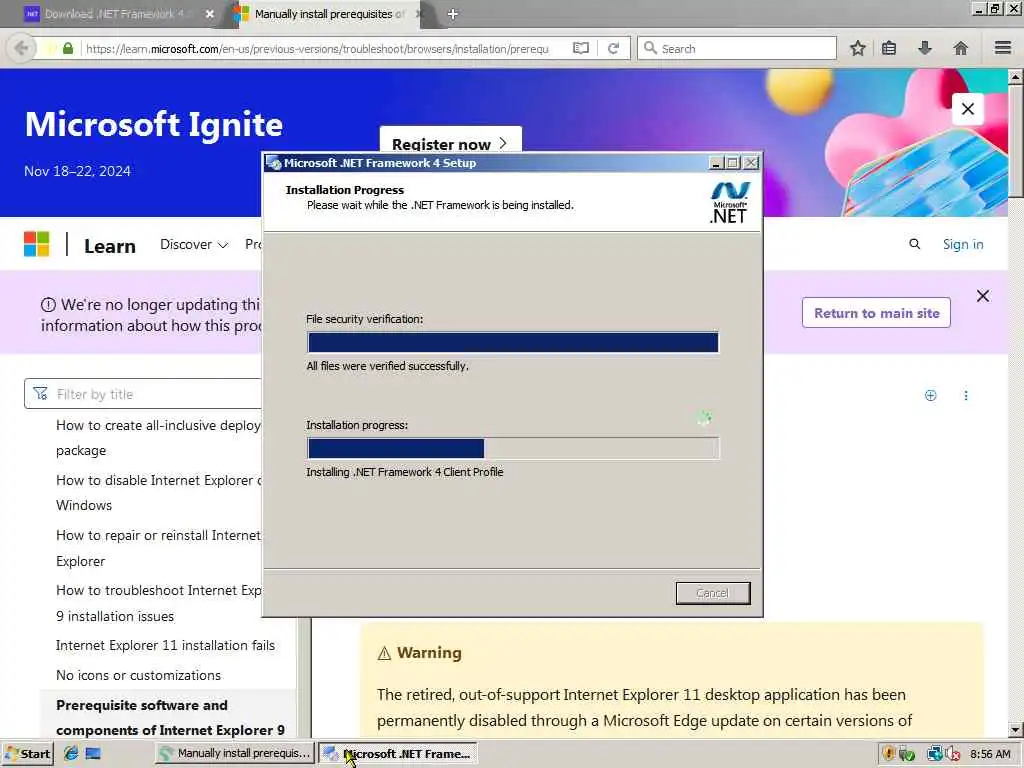Screen dimensions: 1024x768
Task: Click the Installing .NET Framework 4 Client Profile text
Action: click(x=405, y=472)
